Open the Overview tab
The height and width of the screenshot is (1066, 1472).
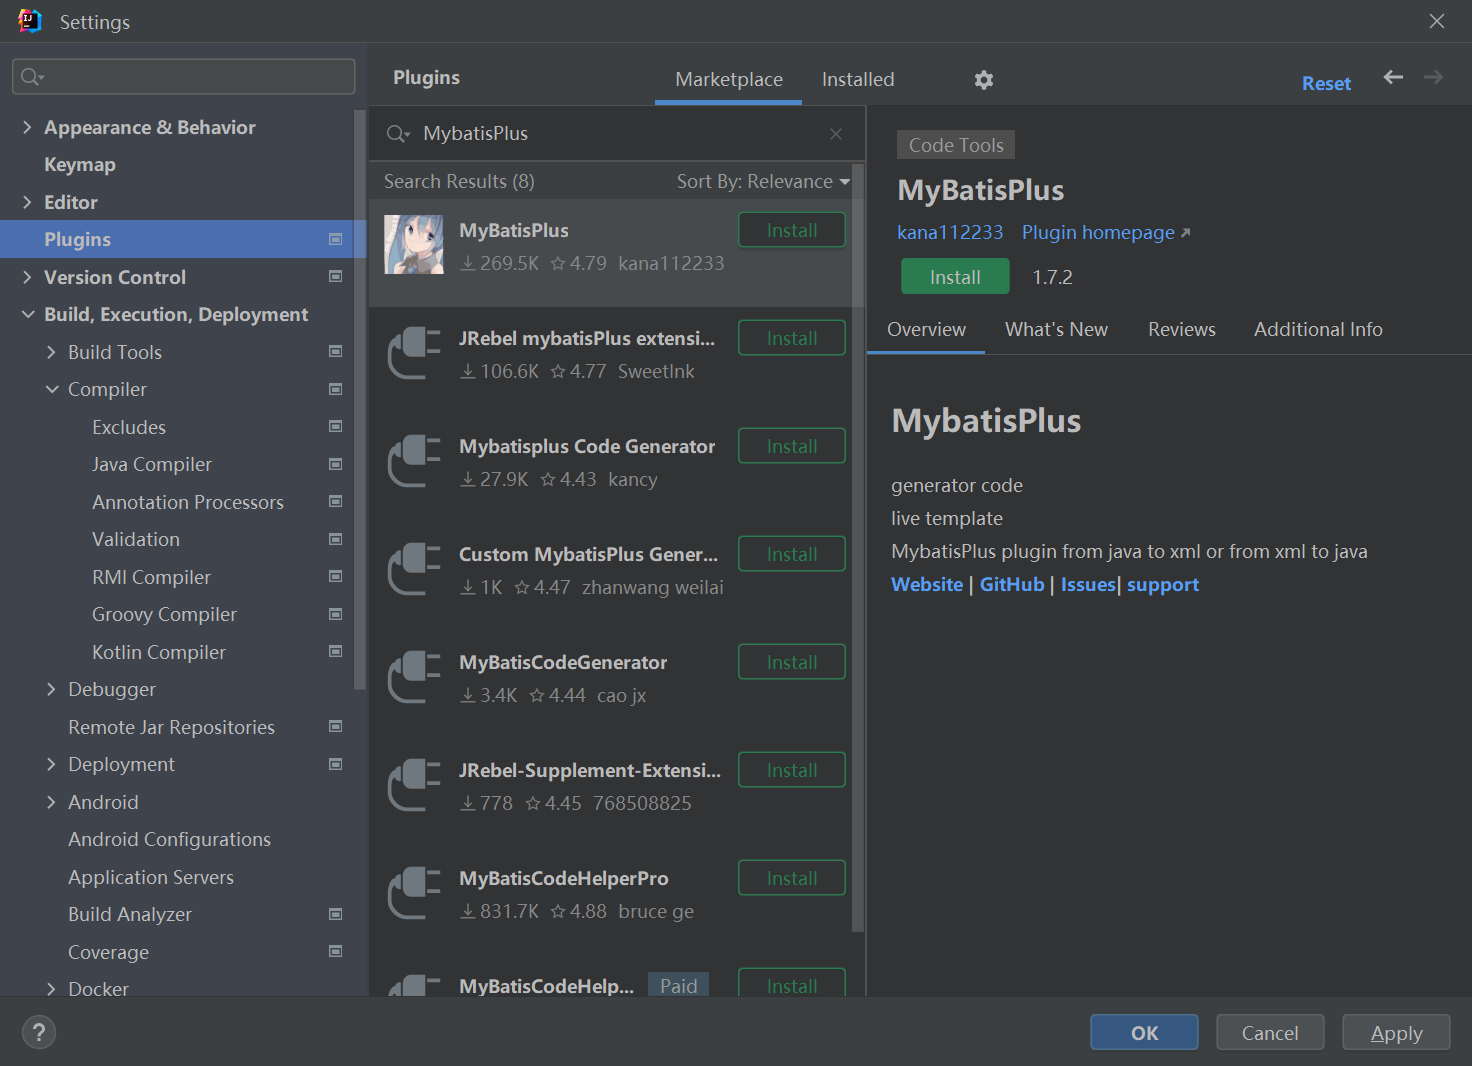926,329
